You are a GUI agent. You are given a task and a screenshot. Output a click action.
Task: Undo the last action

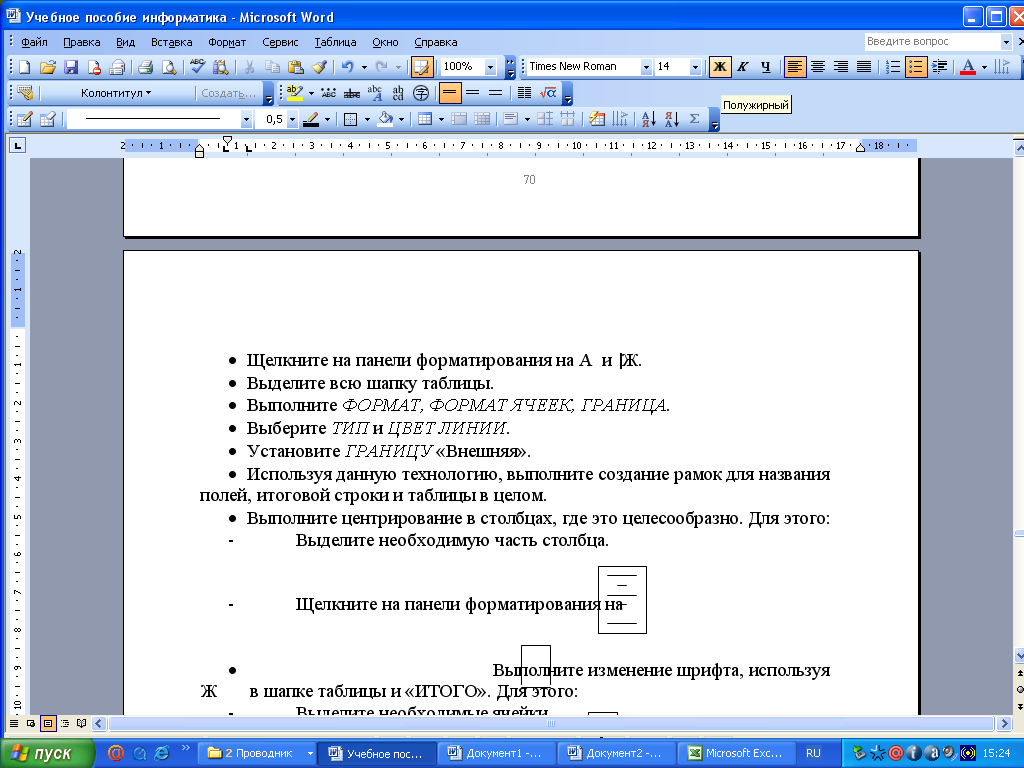(x=347, y=67)
